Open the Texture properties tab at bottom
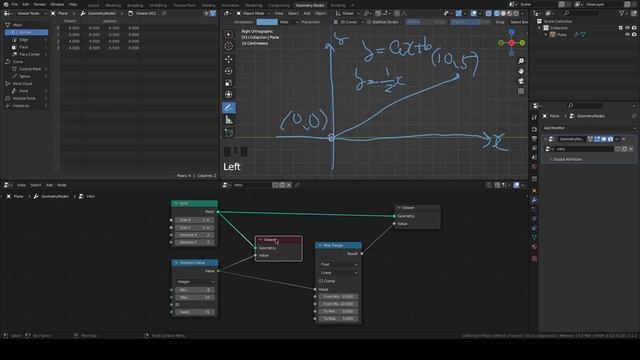Viewport: 640px width, 360px height. (x=534, y=259)
